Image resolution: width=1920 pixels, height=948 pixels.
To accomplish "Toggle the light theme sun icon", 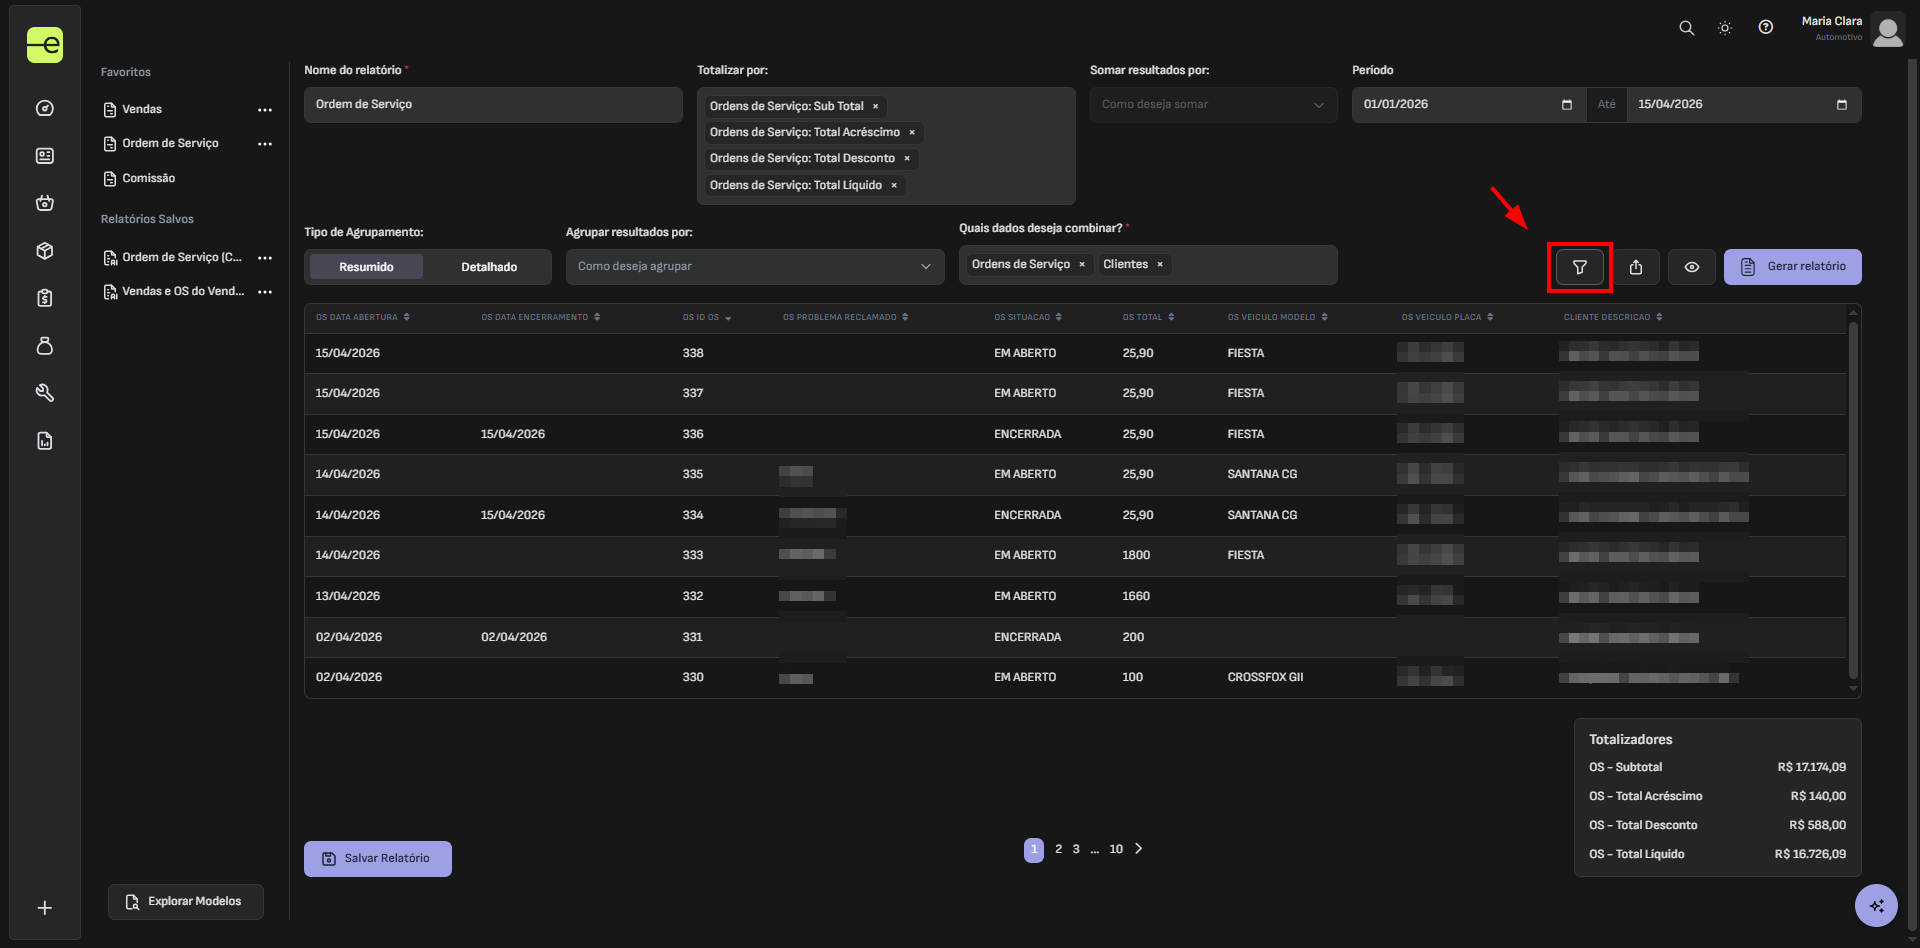I will click(x=1725, y=28).
